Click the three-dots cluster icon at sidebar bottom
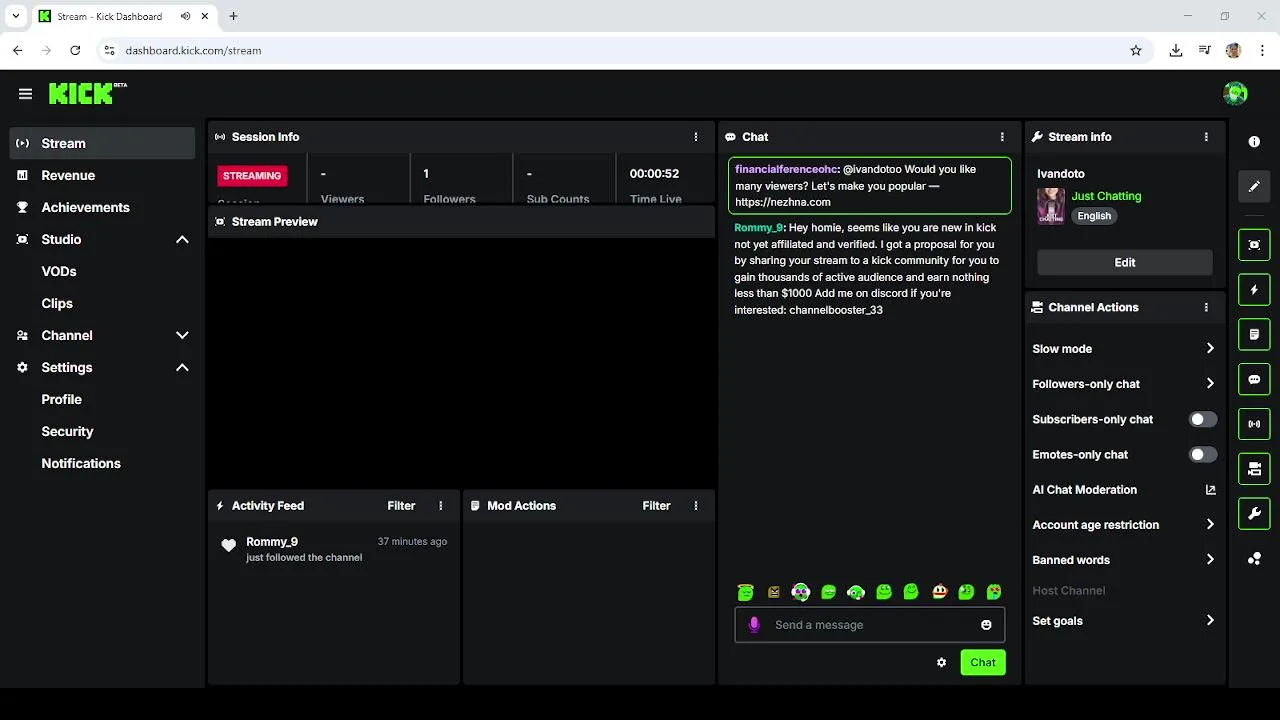 pos(1254,559)
